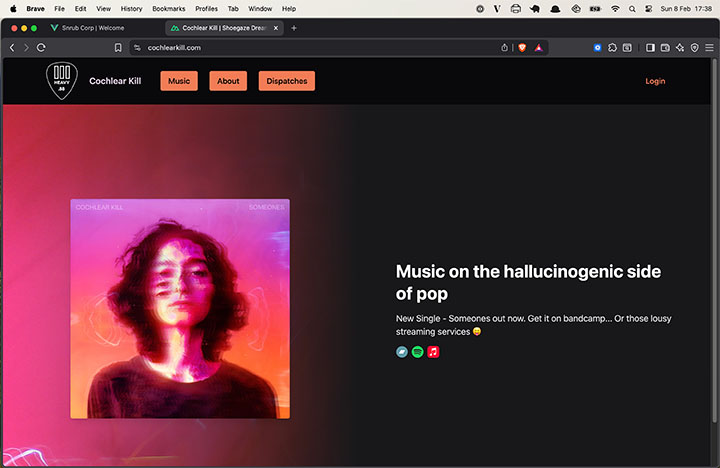
Task: Bookmark this page using the bookmark icon
Action: pos(118,47)
